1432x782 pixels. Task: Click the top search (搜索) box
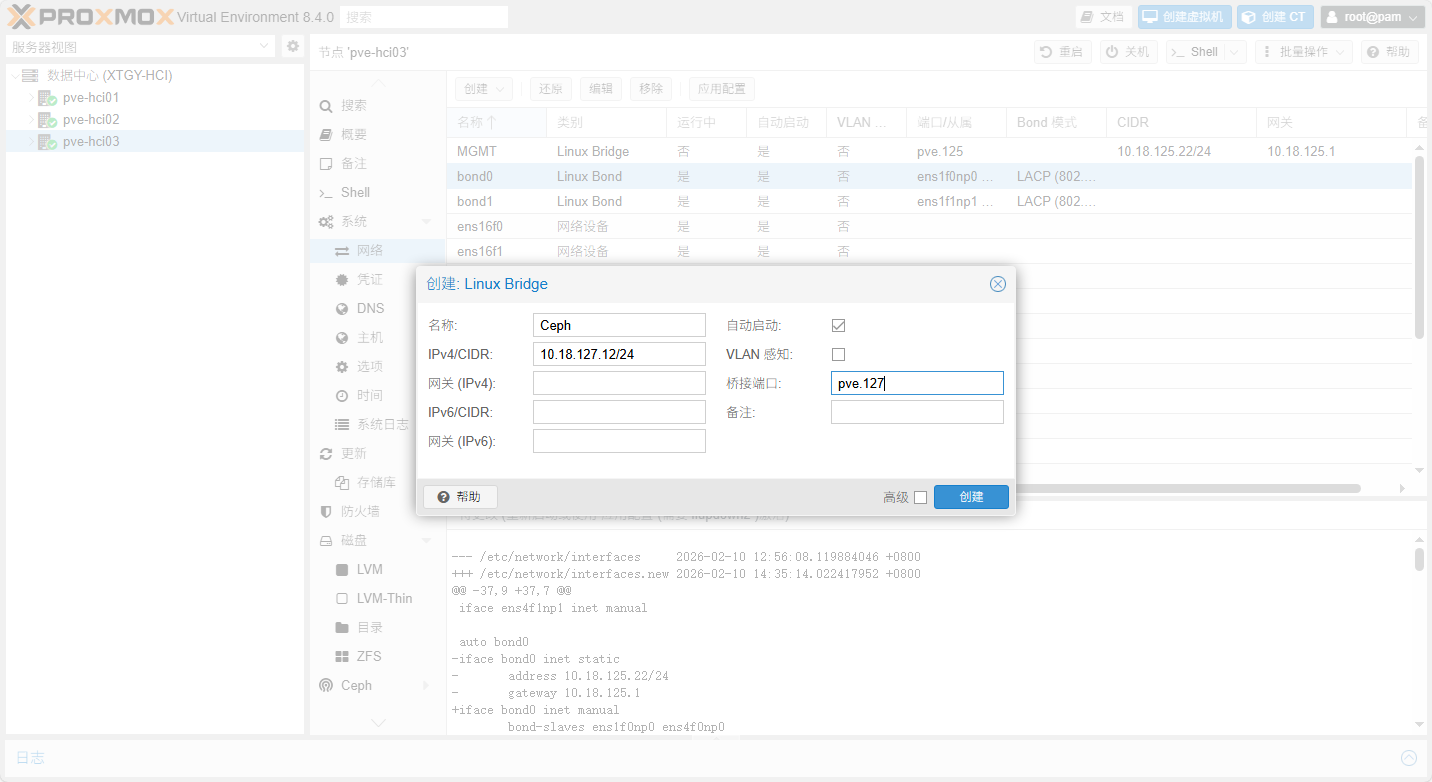tap(424, 17)
